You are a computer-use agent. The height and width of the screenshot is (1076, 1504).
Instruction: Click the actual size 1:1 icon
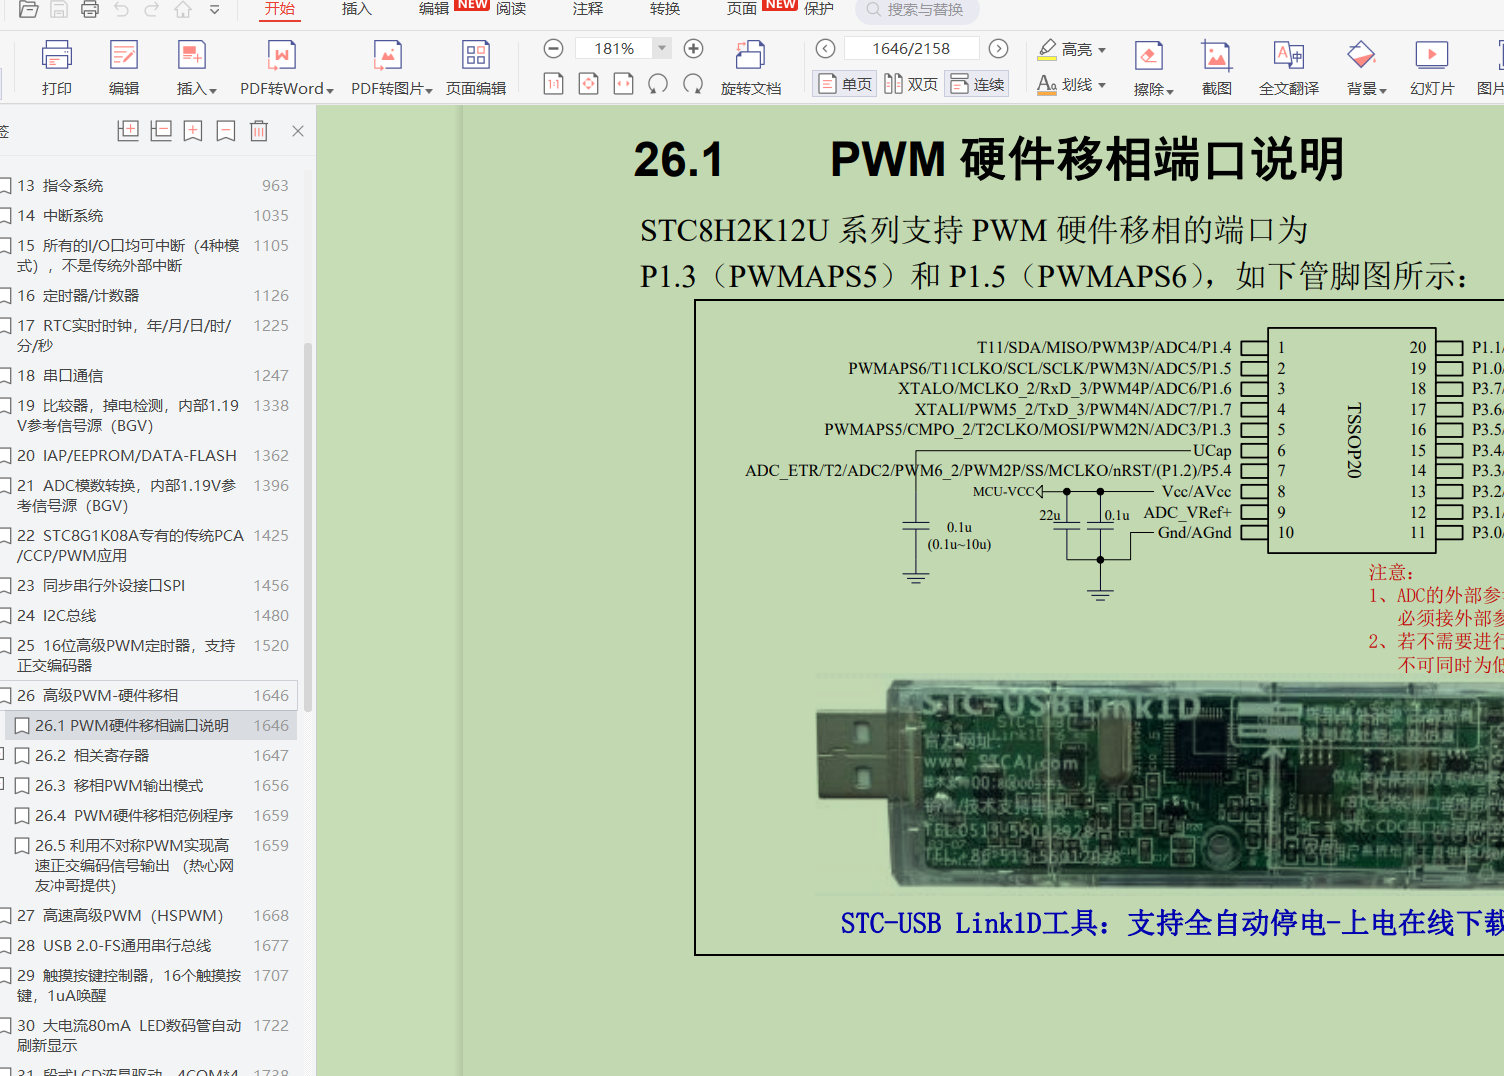tap(553, 84)
